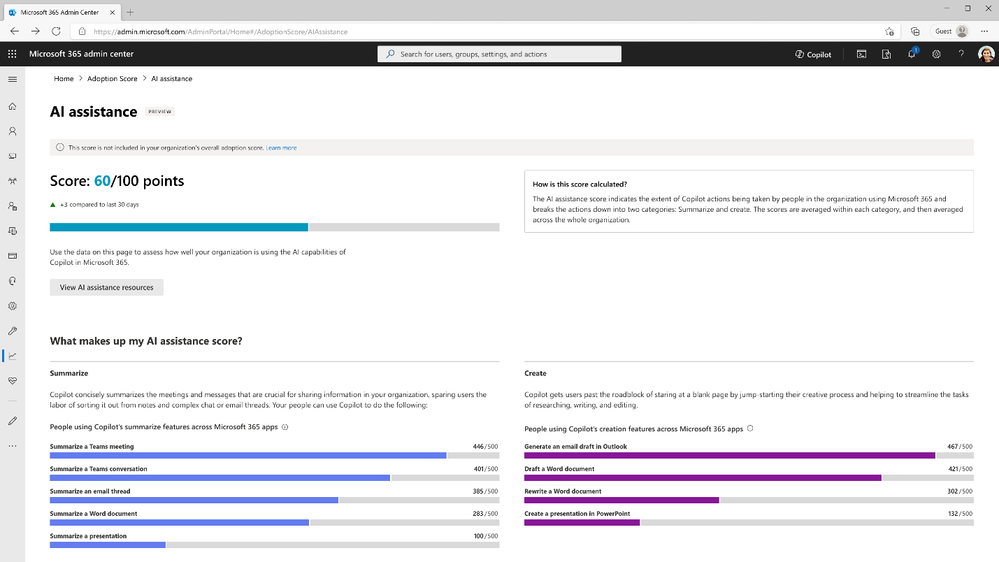The width and height of the screenshot is (999, 562).
Task: Open the Teams & groups sidebar icon
Action: coord(12,181)
